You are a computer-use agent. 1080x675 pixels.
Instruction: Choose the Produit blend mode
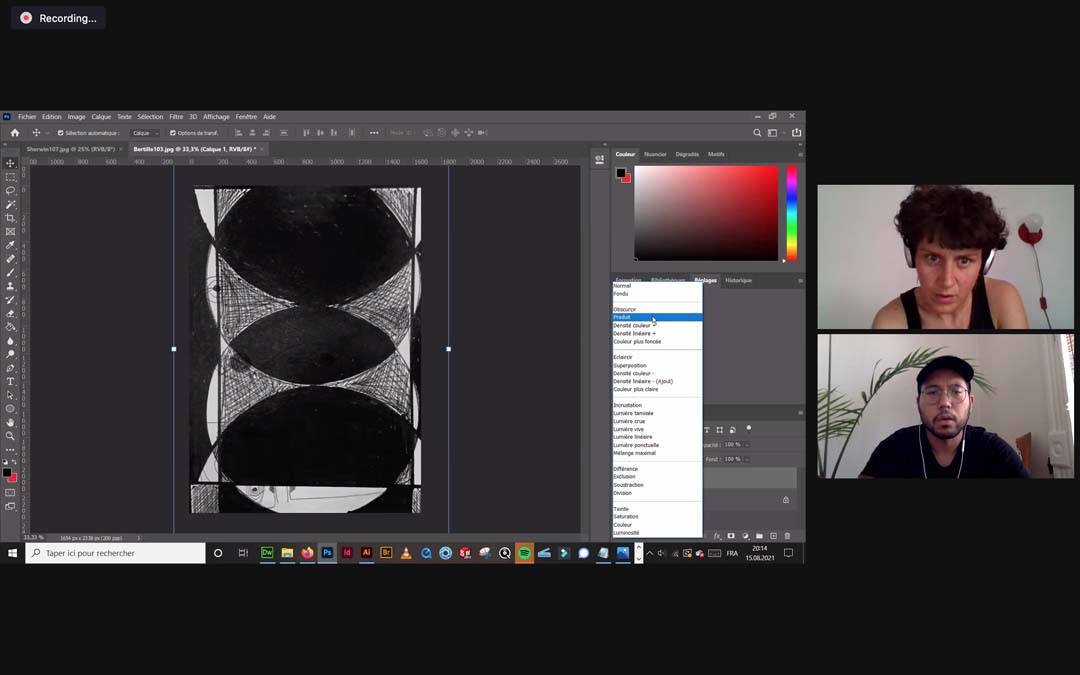coord(658,318)
